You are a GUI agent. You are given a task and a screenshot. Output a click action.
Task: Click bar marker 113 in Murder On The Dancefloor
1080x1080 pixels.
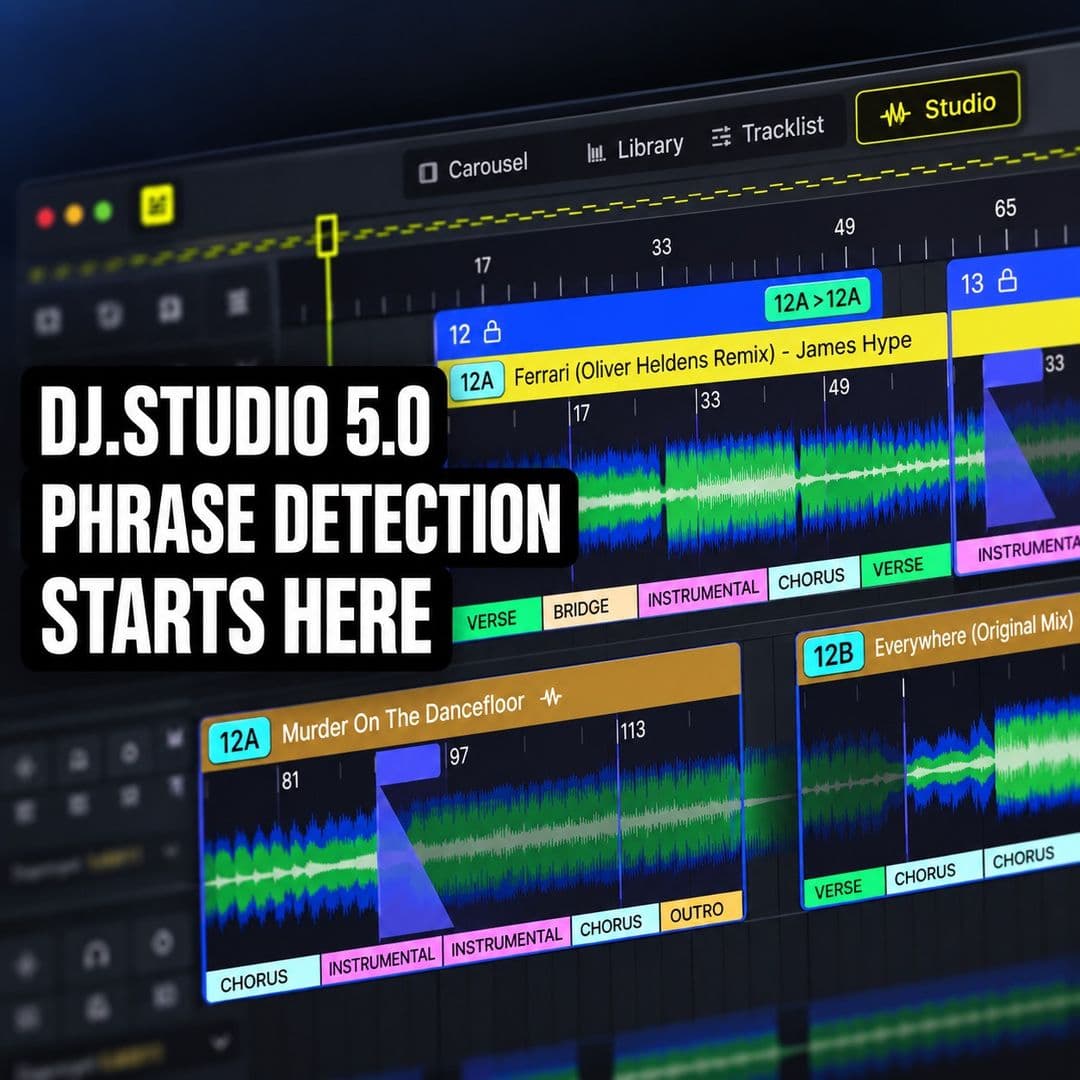632,729
